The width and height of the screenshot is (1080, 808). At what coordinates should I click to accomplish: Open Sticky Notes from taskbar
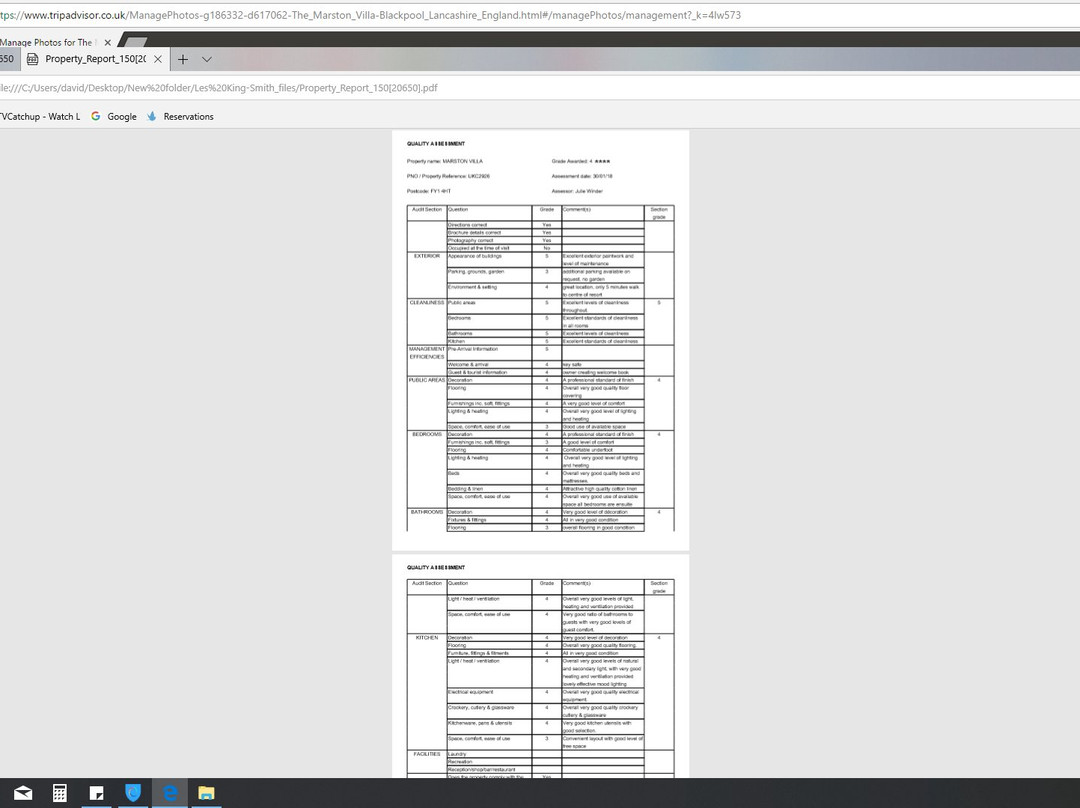(x=97, y=793)
